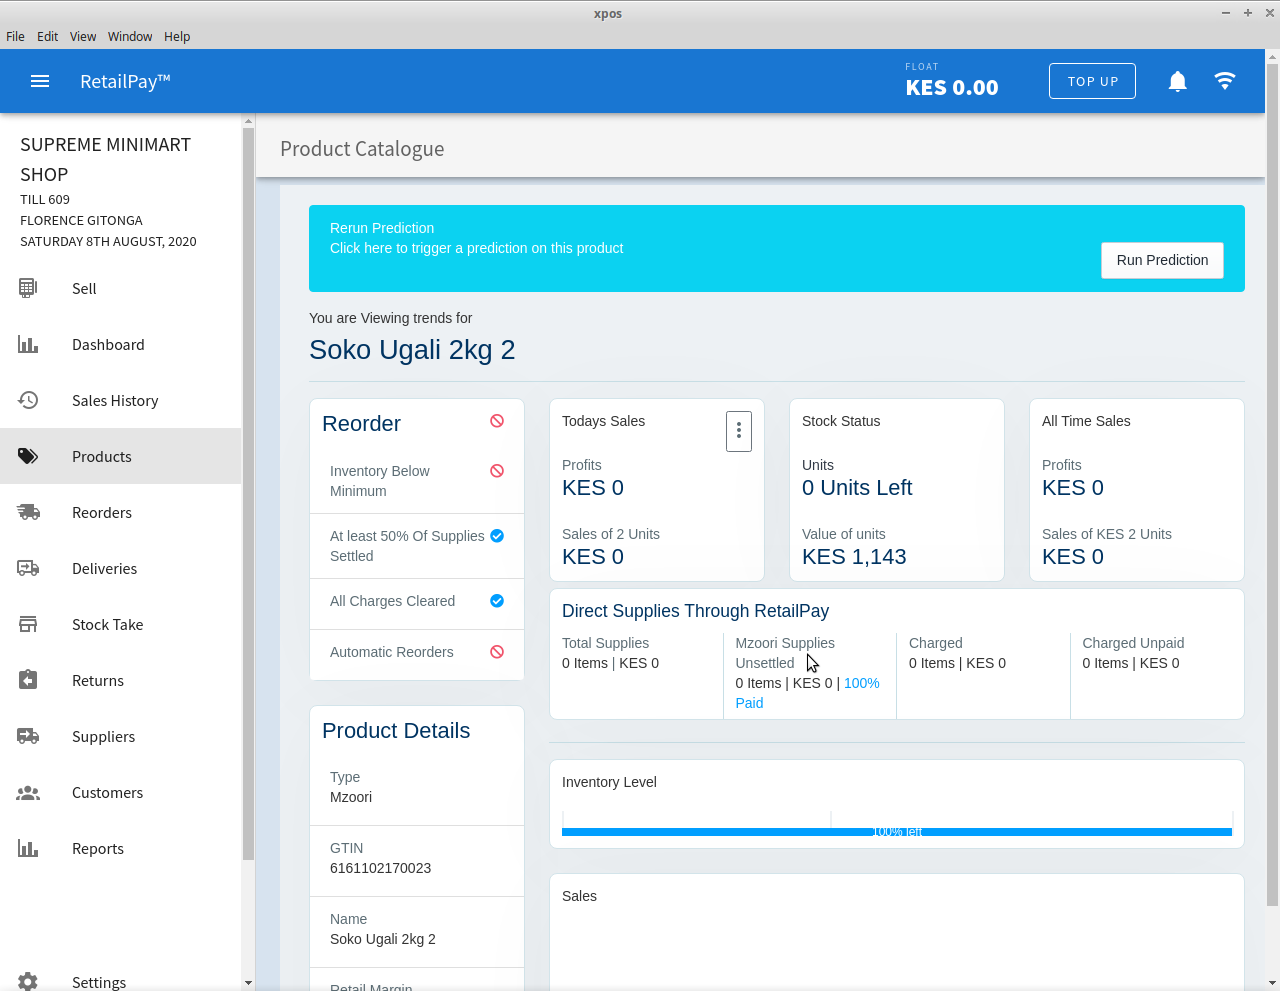Click the All Charges Cleared check icon

[497, 601]
